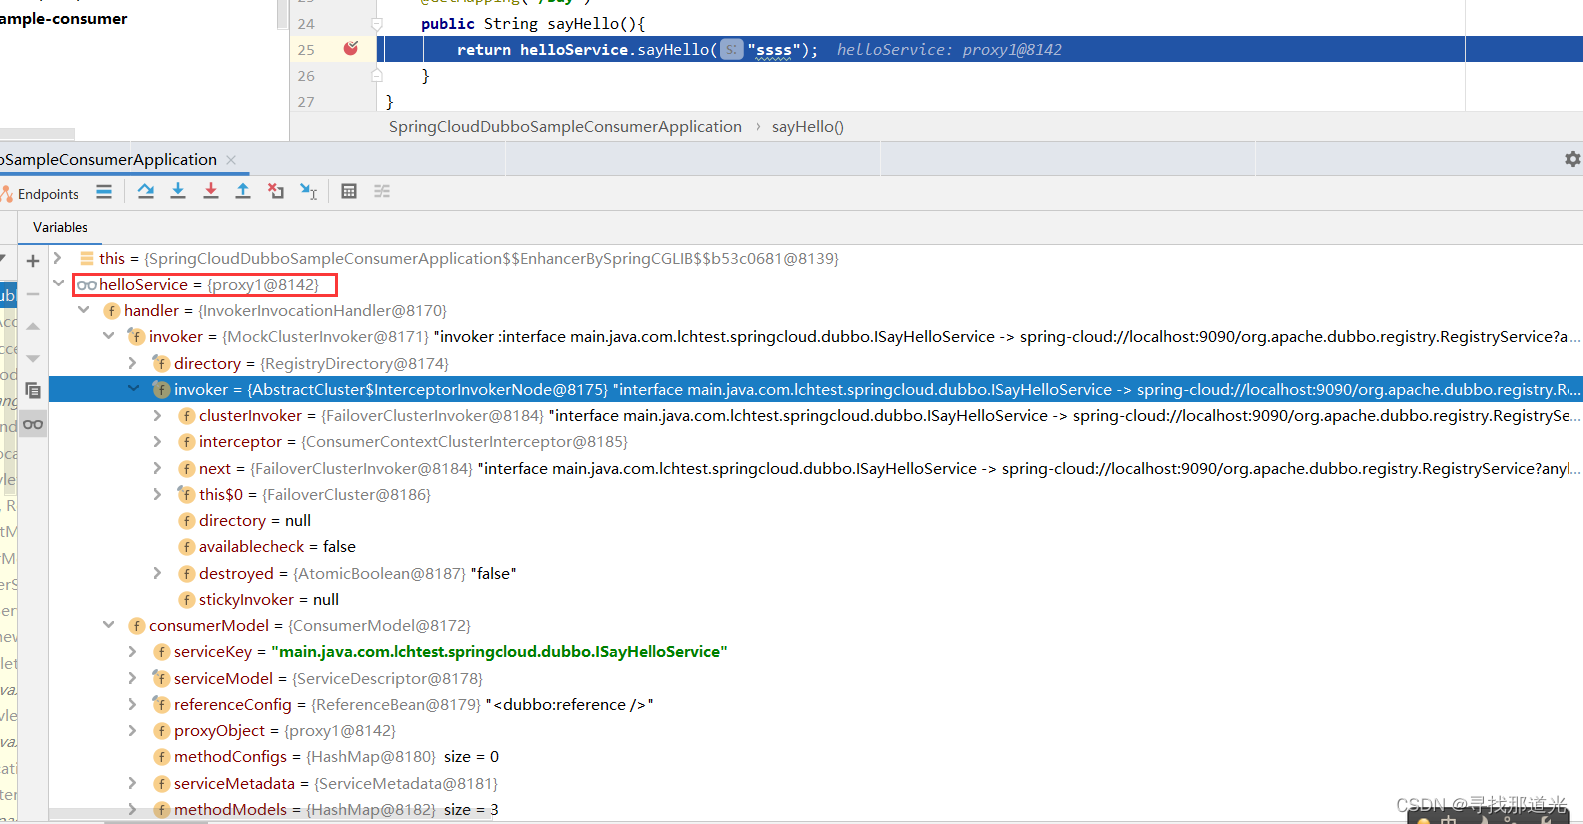The height and width of the screenshot is (824, 1583).
Task: Expand the serviceKey string node
Action: (x=132, y=651)
